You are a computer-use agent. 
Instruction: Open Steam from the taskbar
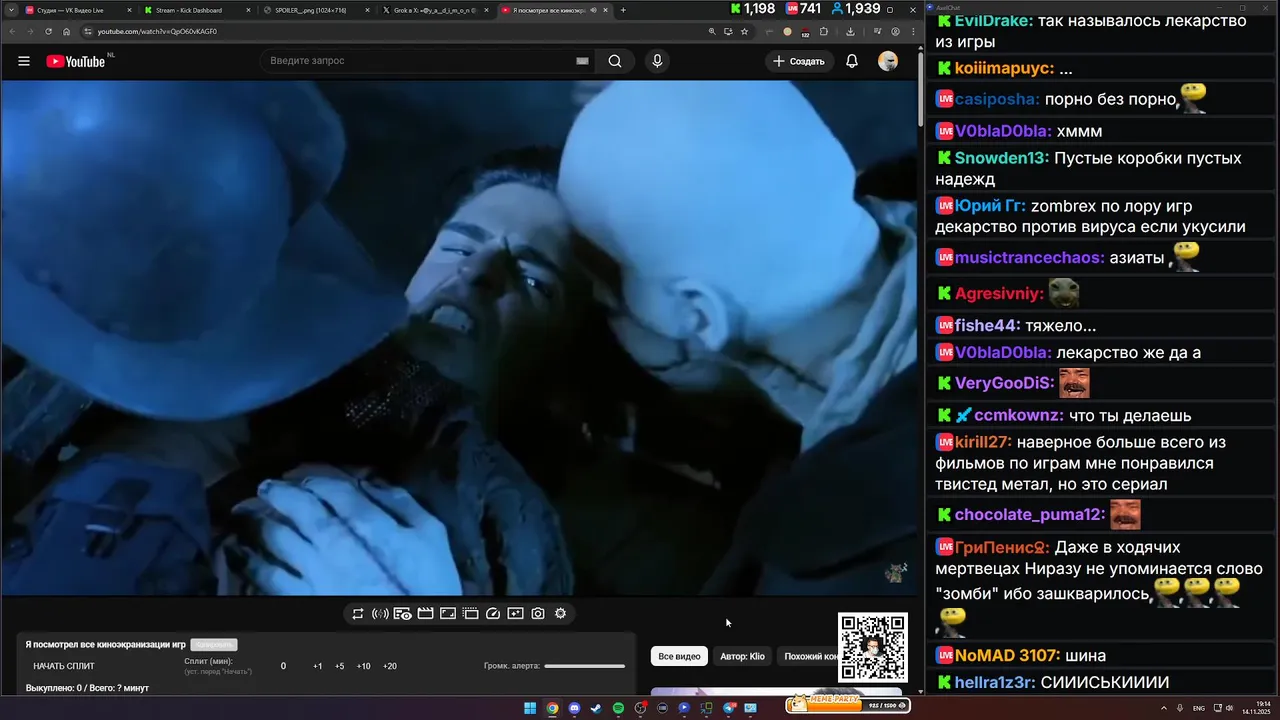click(x=596, y=708)
